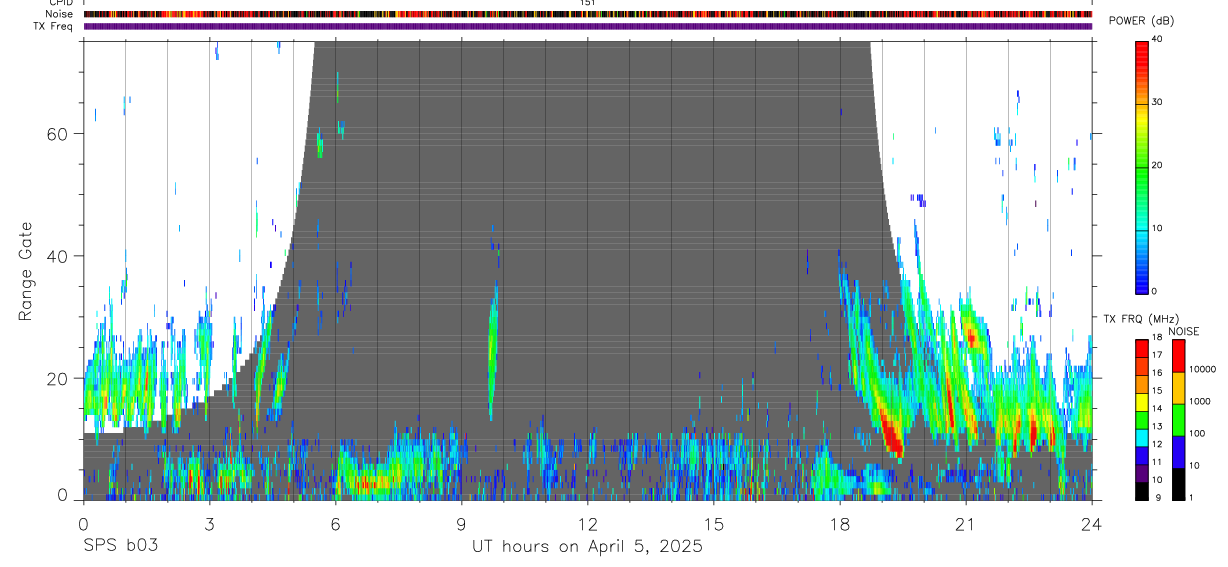The width and height of the screenshot is (1228, 567).
Task: Click the UT hours on April 5, 2025 label
Action: [x=587, y=548]
